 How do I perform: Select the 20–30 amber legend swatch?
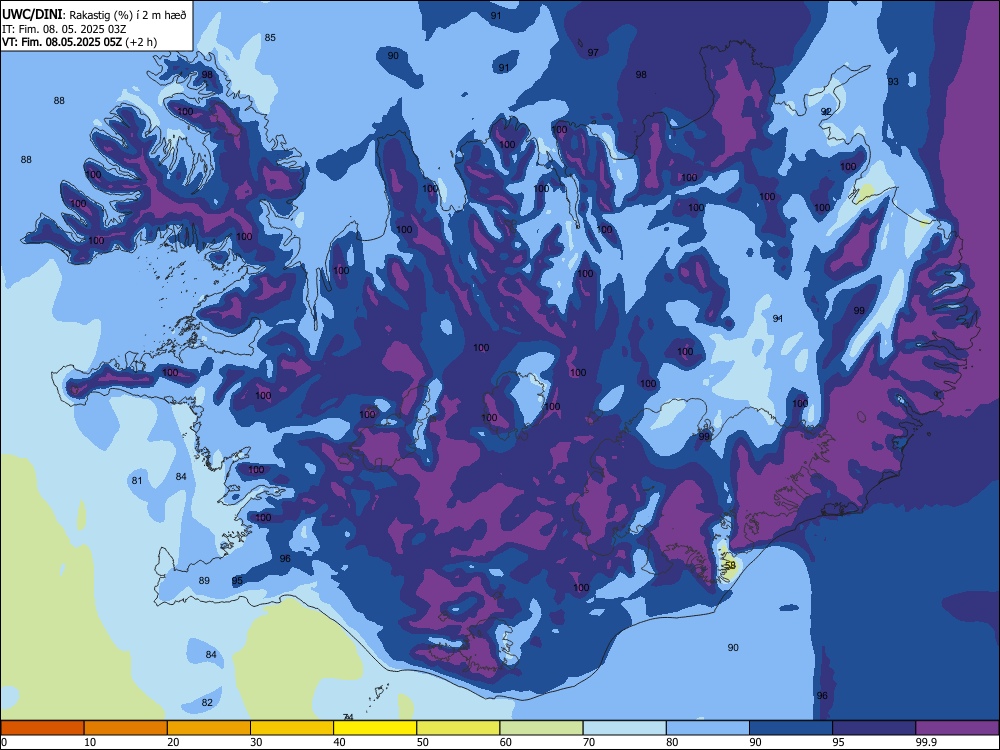(209, 728)
